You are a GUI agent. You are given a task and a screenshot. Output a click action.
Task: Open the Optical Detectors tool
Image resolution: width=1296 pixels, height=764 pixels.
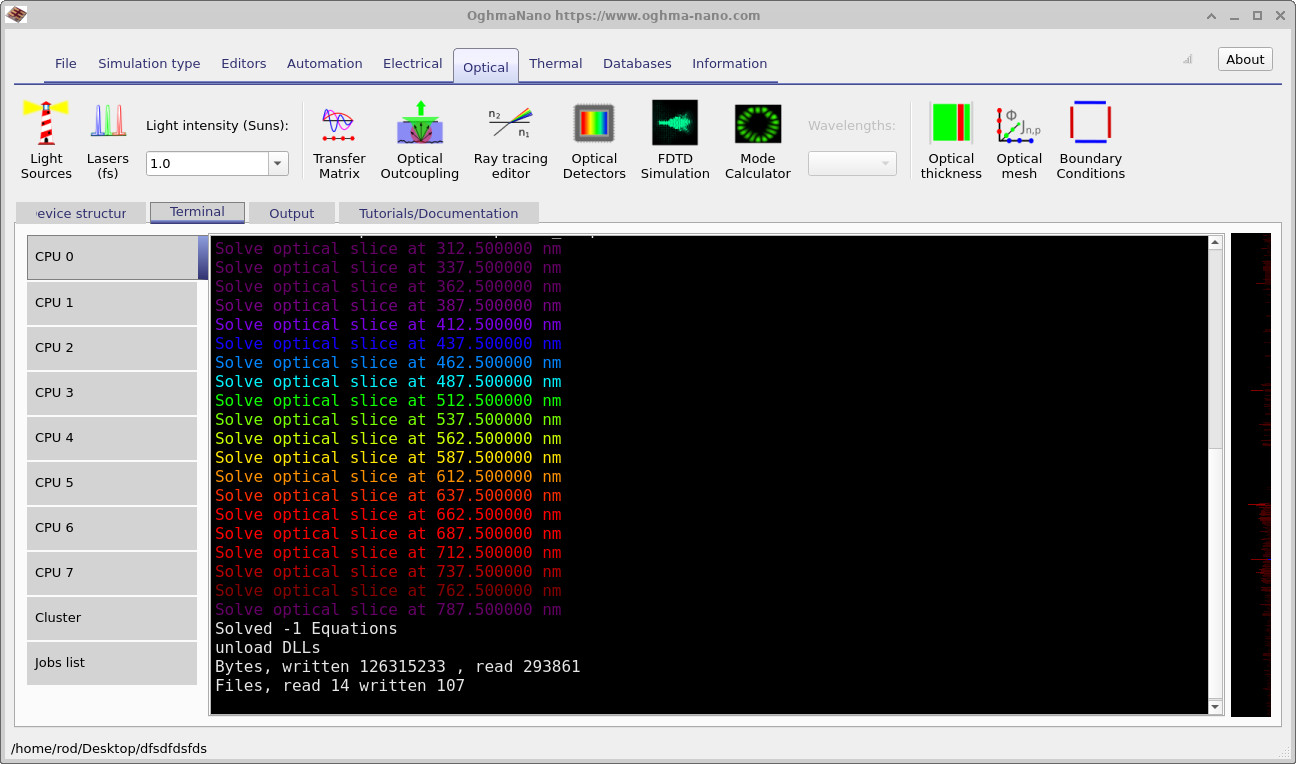pyautogui.click(x=594, y=140)
